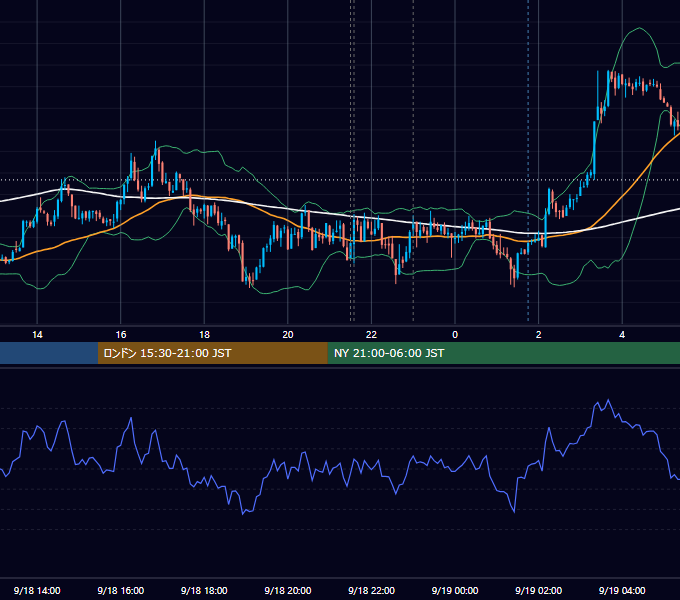Click the 9/19 00:00 time label
This screenshot has height=600, width=680.
pyautogui.click(x=455, y=590)
